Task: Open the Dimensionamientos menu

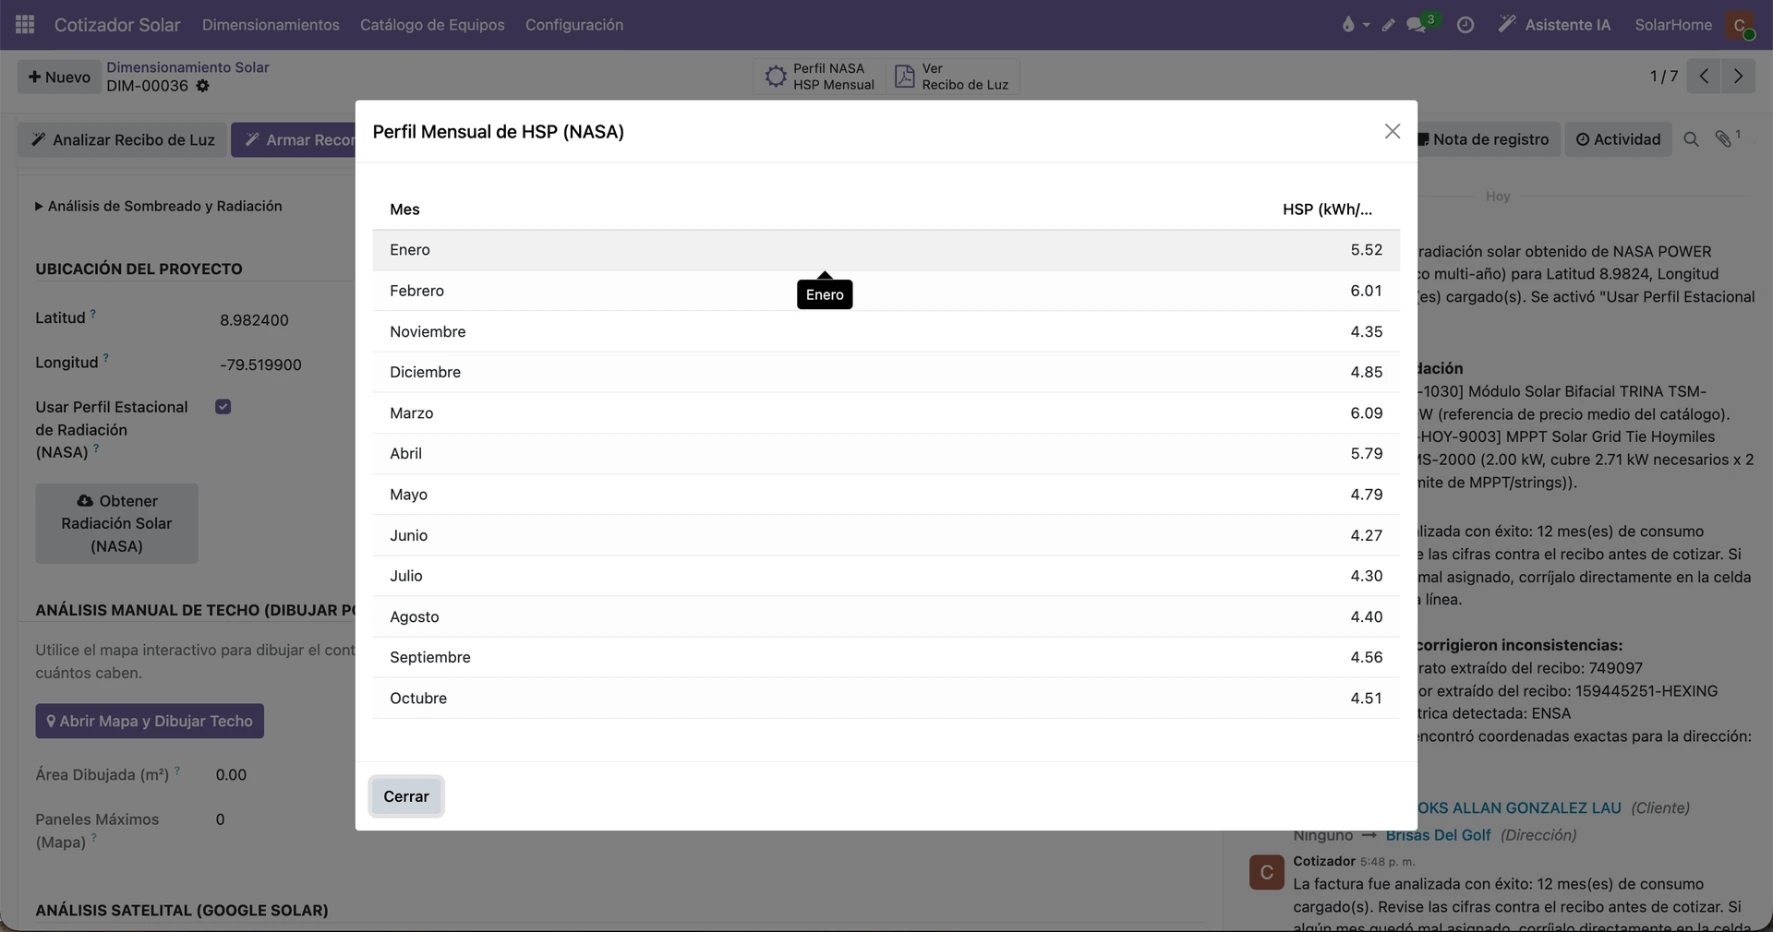Action: click(271, 25)
